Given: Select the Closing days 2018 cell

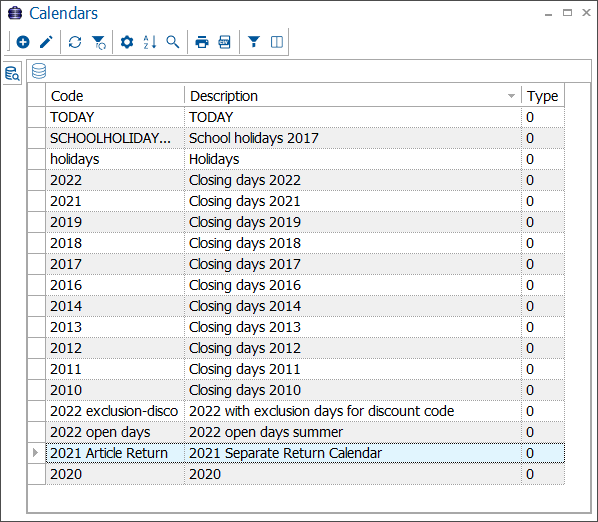Looking at the screenshot, I should (353, 243).
